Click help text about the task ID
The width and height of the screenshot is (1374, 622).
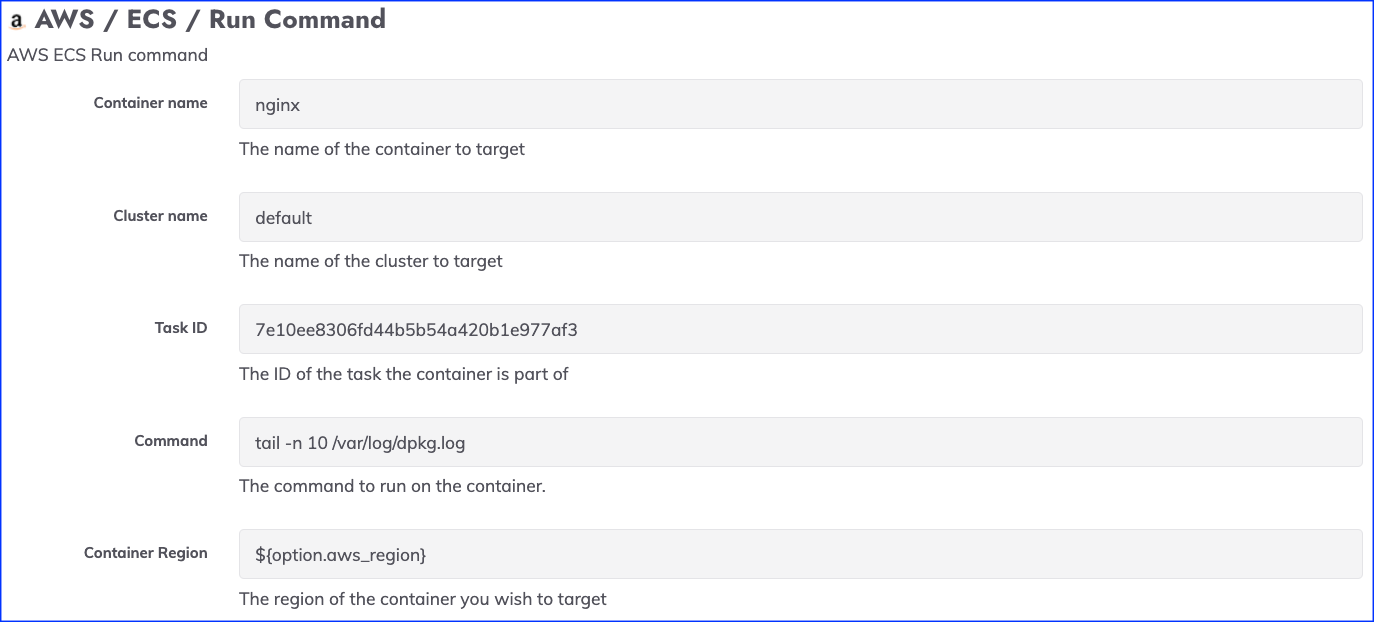(404, 374)
